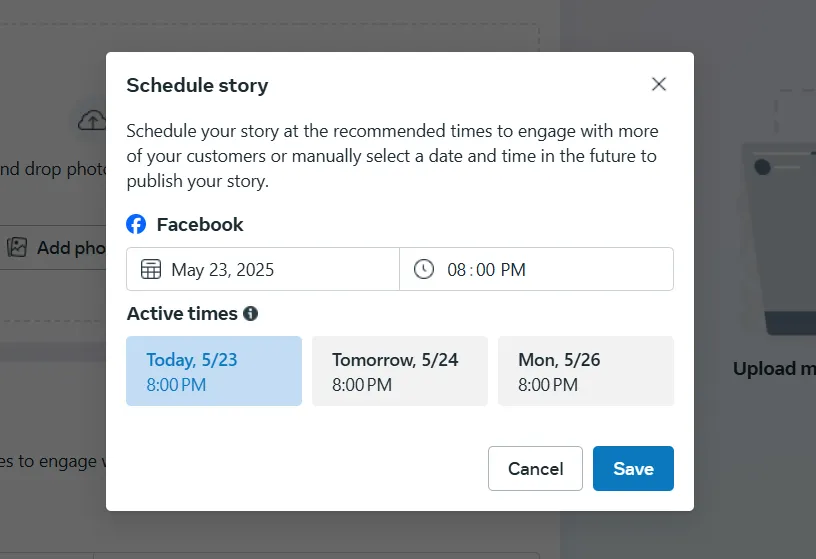
Task: Click the Active times heading
Action: click(182, 313)
